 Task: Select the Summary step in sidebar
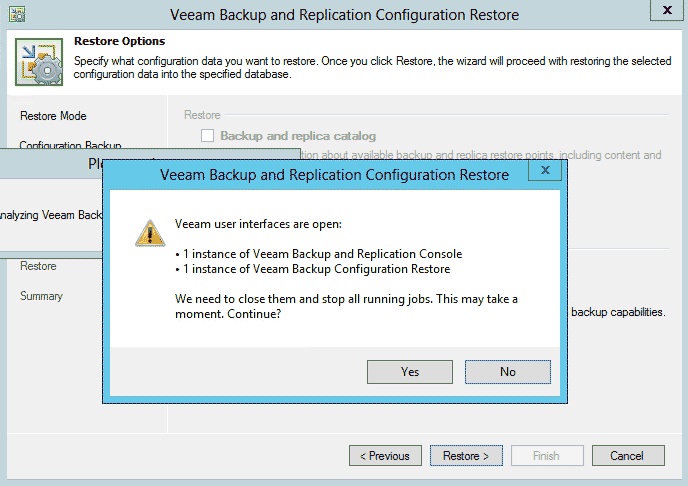click(x=41, y=296)
